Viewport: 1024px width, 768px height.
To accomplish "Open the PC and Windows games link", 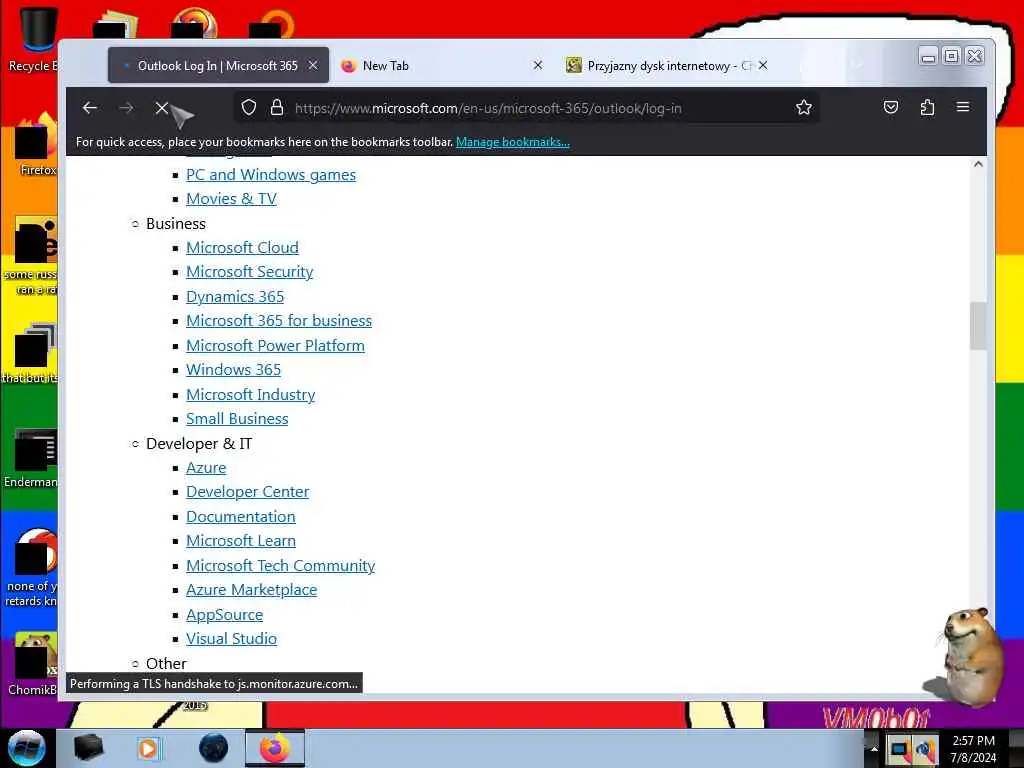I will (x=271, y=174).
